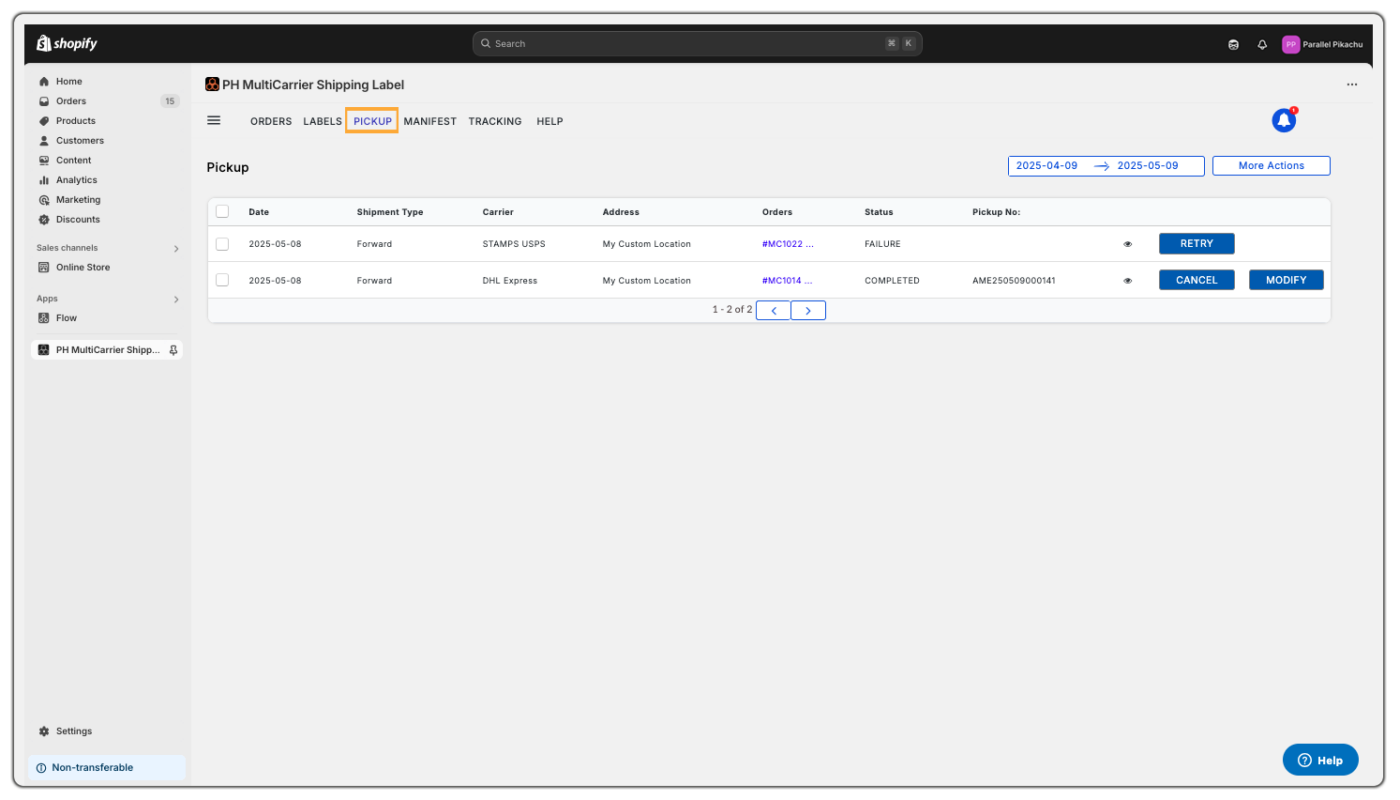Open the Parallel Pikachu account menu
The image size is (1400, 800).
click(1322, 44)
